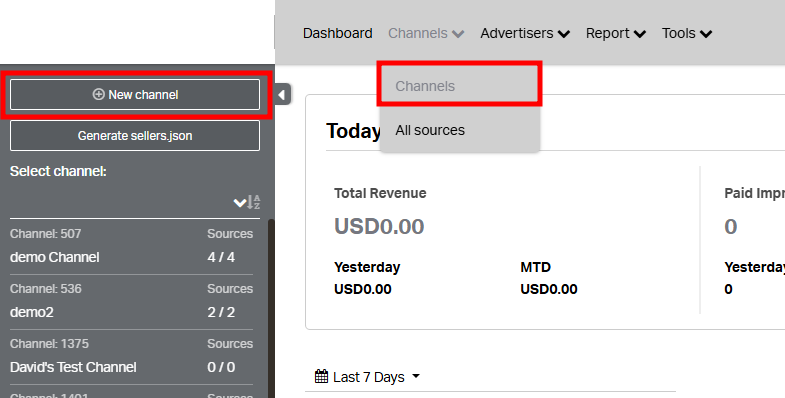
Task: Expand the Advertisers menu
Action: (525, 34)
